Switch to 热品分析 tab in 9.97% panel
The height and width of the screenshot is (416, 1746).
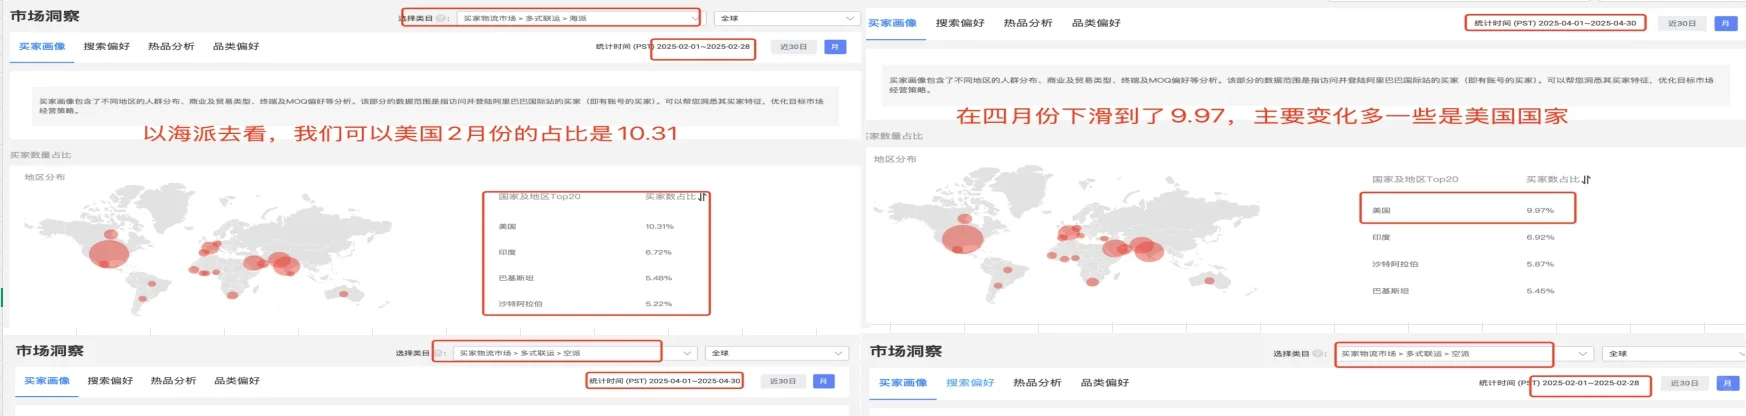[x=1028, y=23]
